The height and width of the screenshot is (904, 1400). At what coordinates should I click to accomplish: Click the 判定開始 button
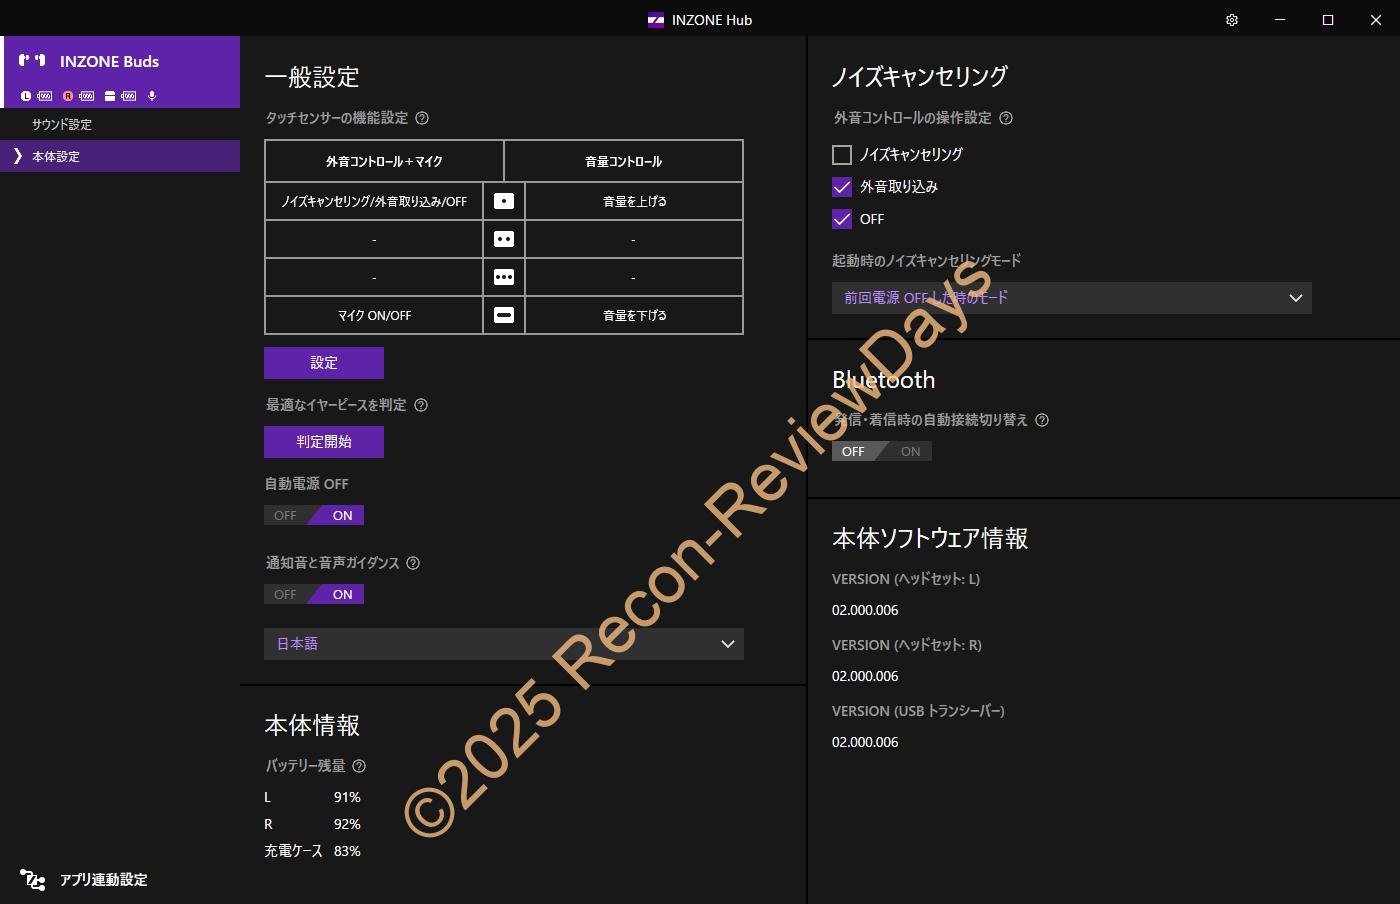[324, 442]
